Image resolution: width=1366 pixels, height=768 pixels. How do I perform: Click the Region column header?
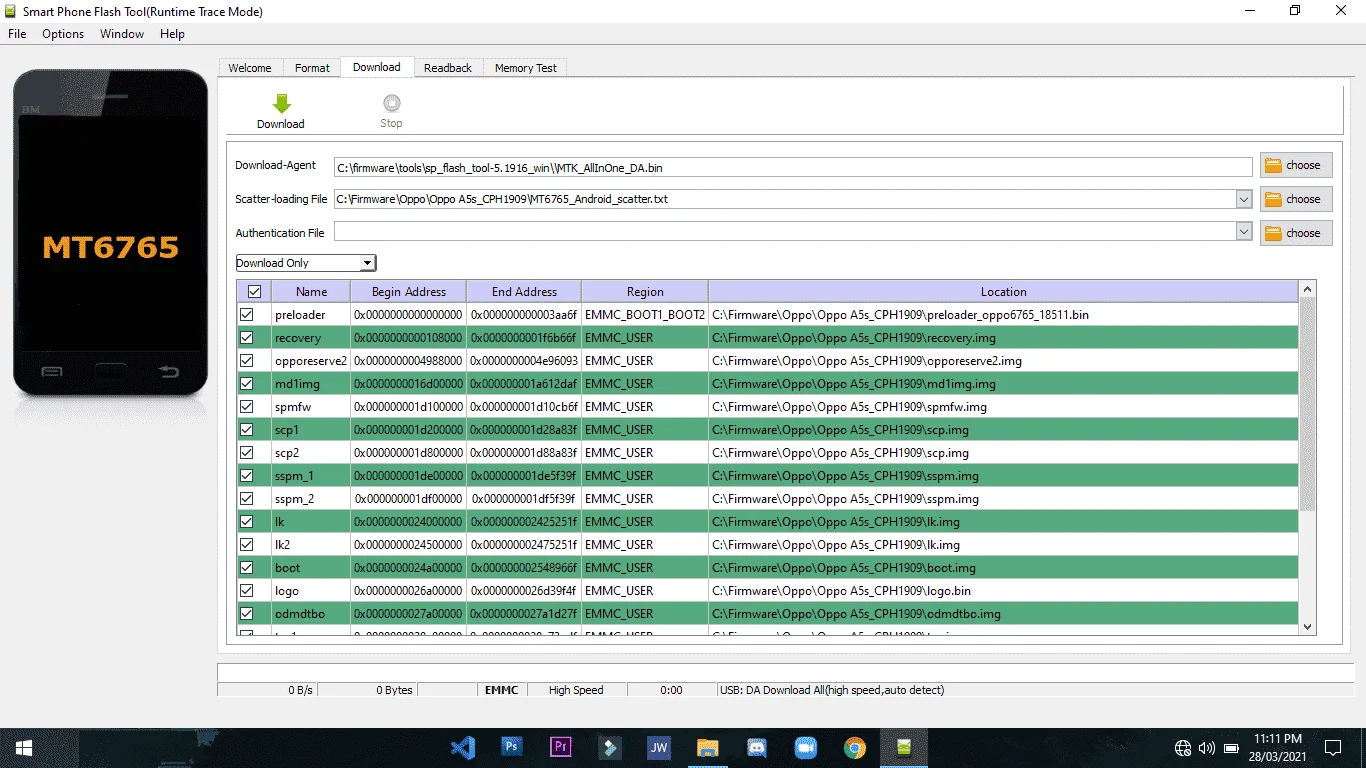click(645, 292)
